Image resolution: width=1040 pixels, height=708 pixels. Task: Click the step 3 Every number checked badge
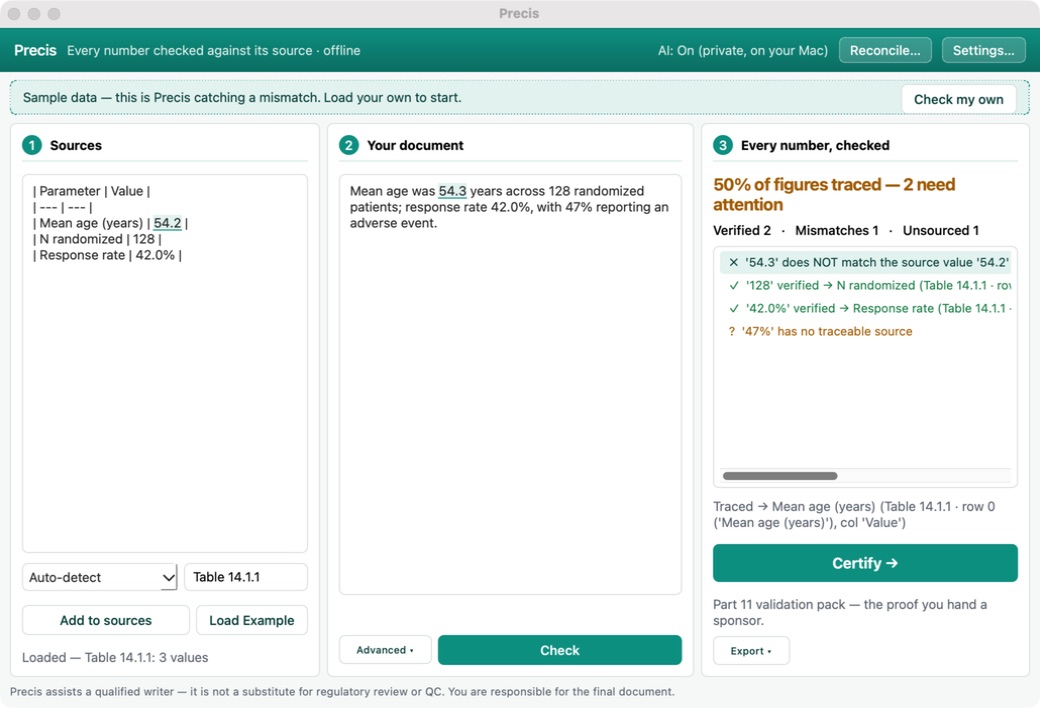click(x=723, y=145)
